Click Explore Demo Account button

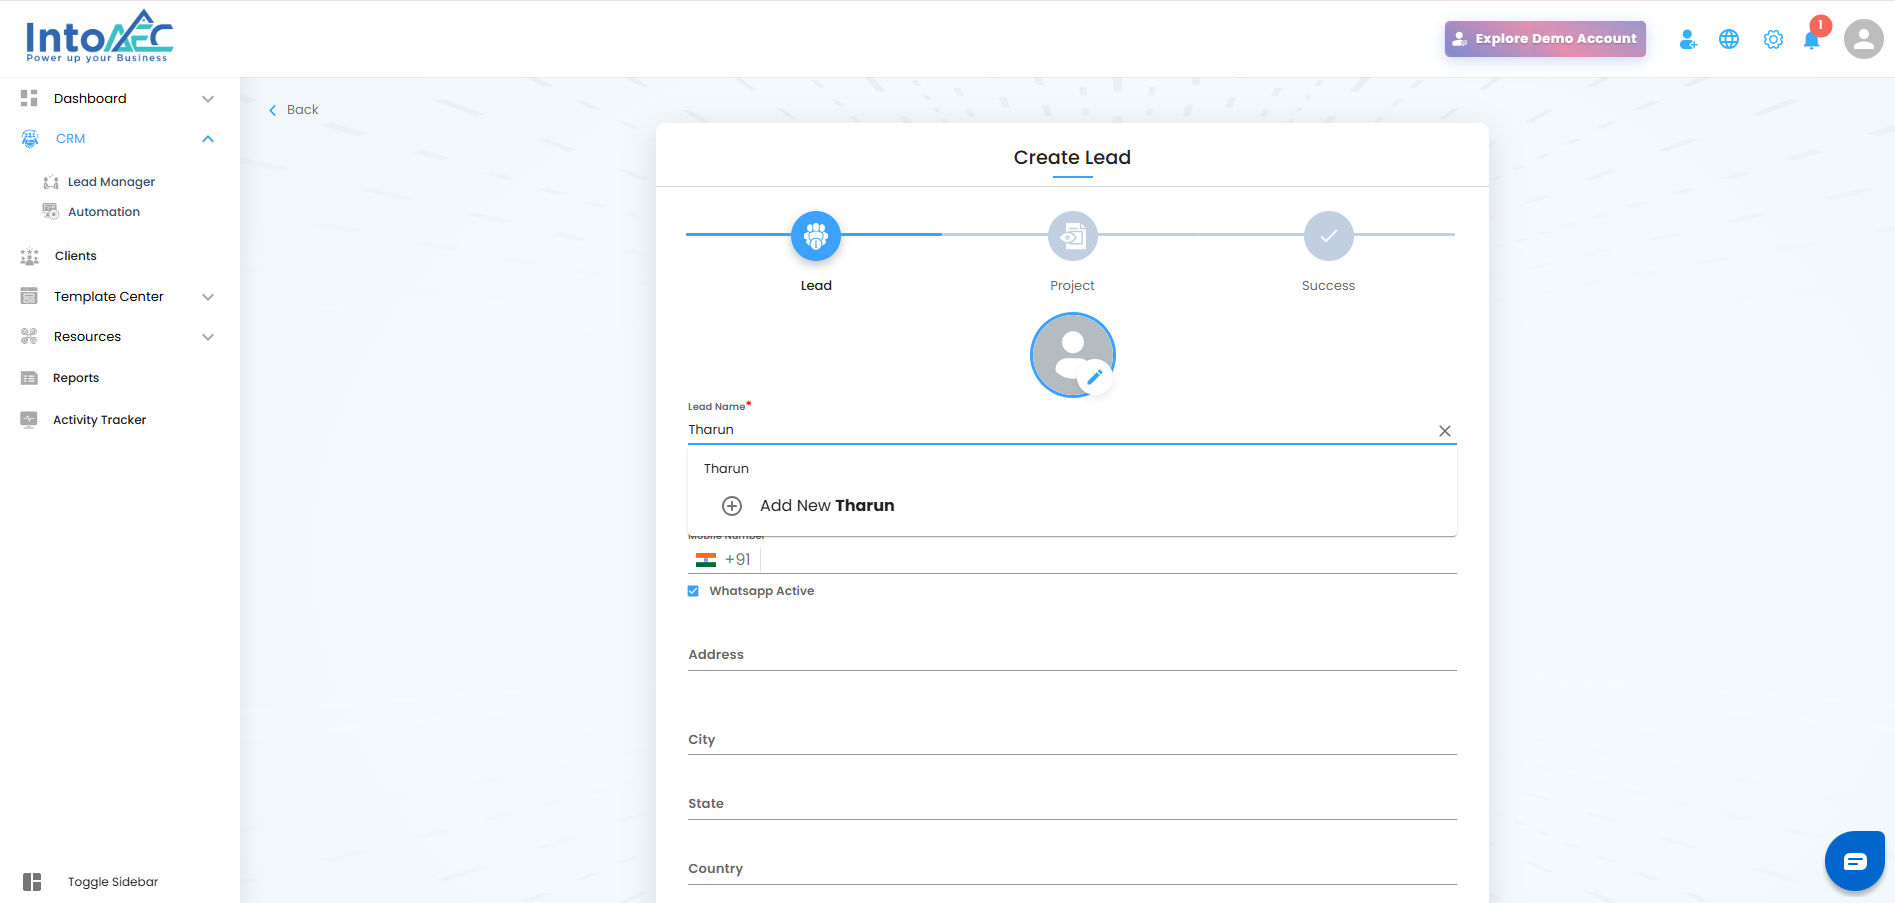coord(1544,39)
